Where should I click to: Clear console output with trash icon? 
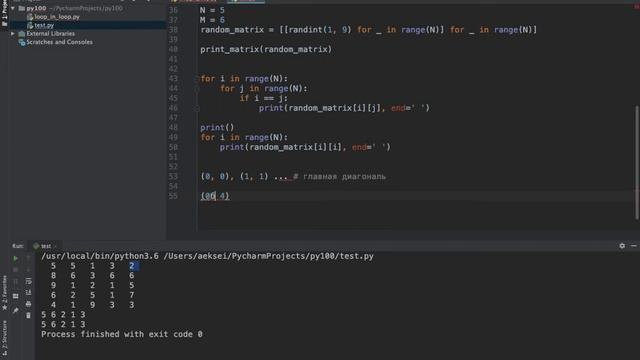click(x=28, y=316)
